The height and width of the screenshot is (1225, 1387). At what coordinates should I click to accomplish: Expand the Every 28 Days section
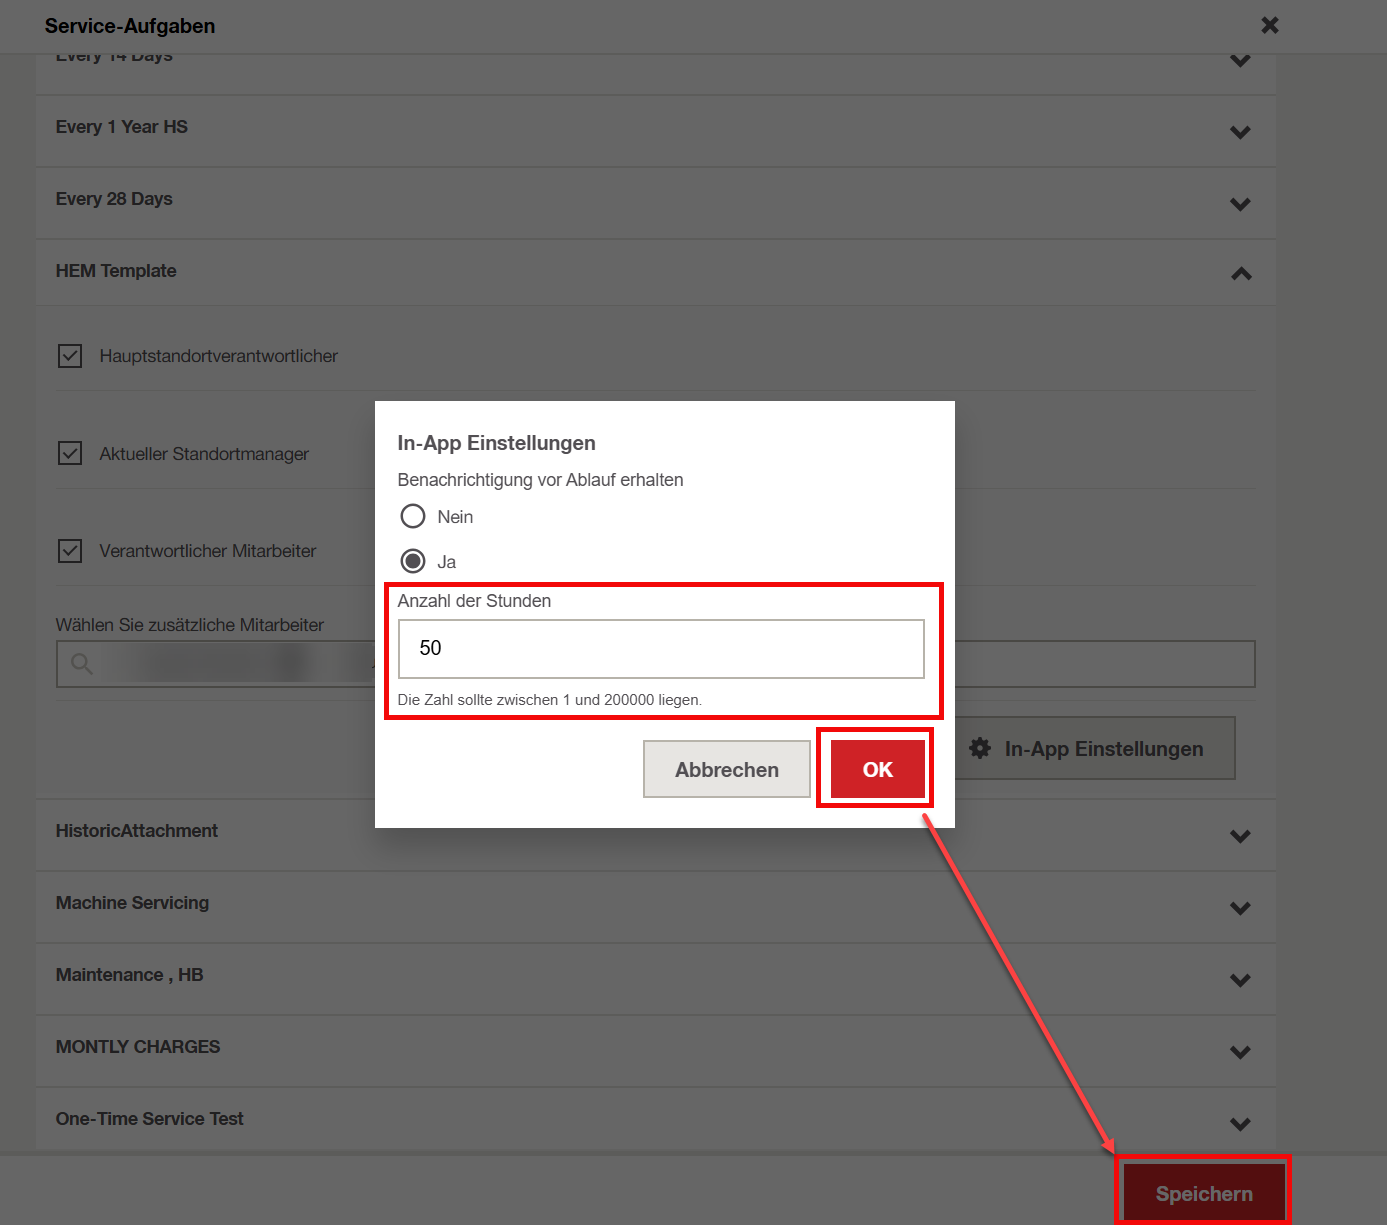pyautogui.click(x=1240, y=204)
